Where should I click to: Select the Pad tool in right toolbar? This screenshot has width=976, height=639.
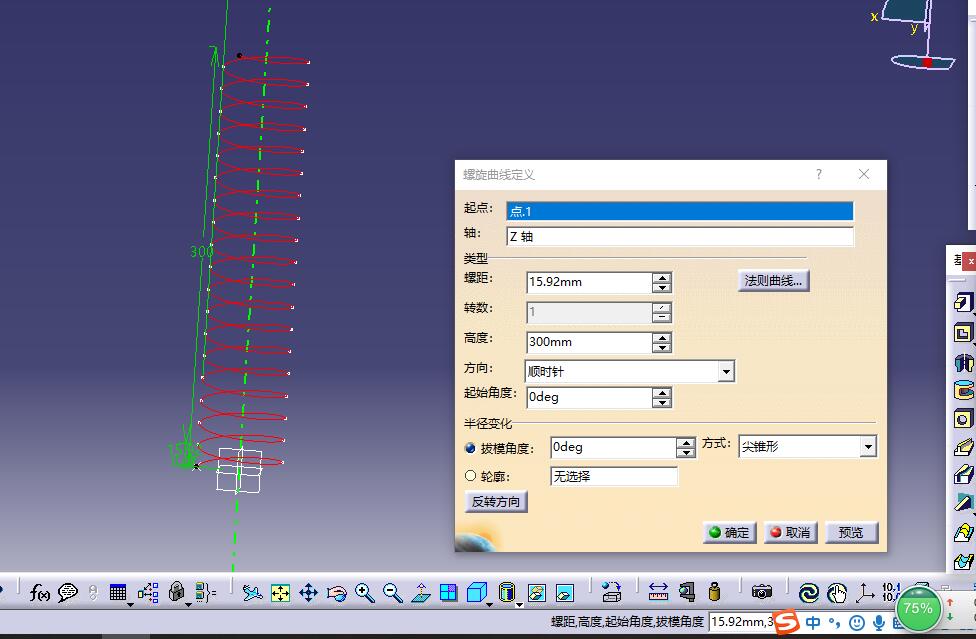point(963,303)
